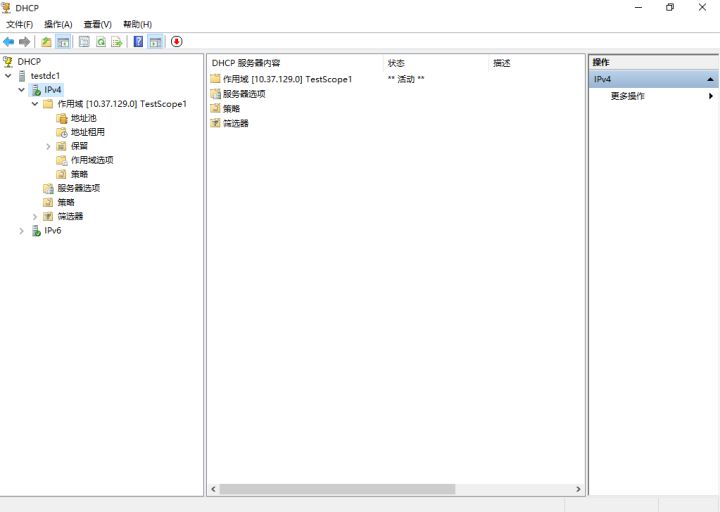Select the scope's 策略 label under TestScope1
720x512 pixels.
tap(79, 174)
